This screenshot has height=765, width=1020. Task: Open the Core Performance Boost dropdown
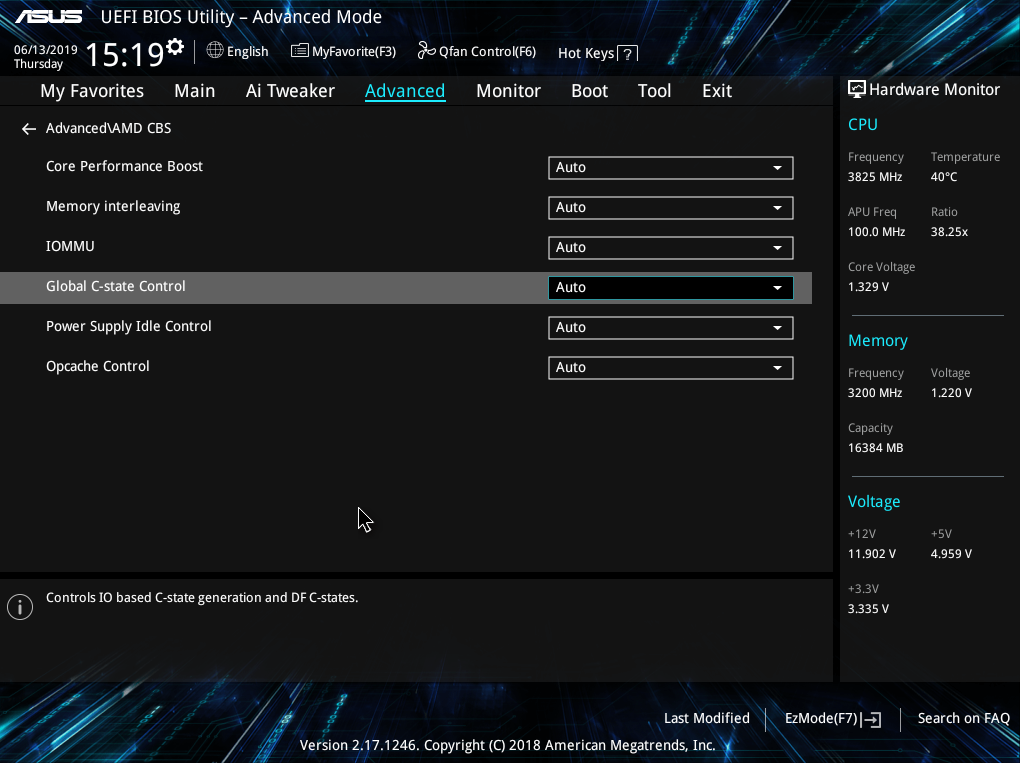click(x=671, y=168)
